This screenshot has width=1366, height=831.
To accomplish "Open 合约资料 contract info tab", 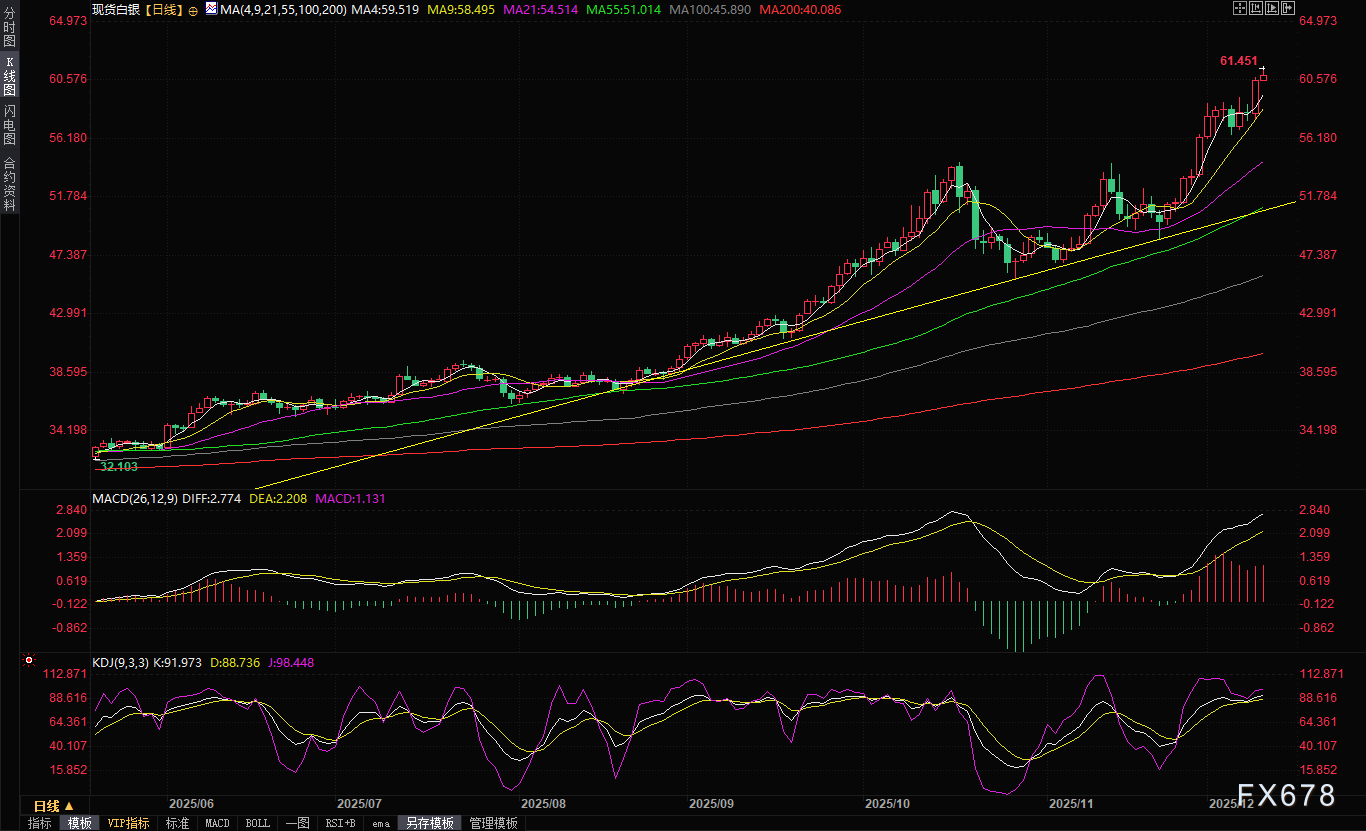I will pyautogui.click(x=9, y=183).
